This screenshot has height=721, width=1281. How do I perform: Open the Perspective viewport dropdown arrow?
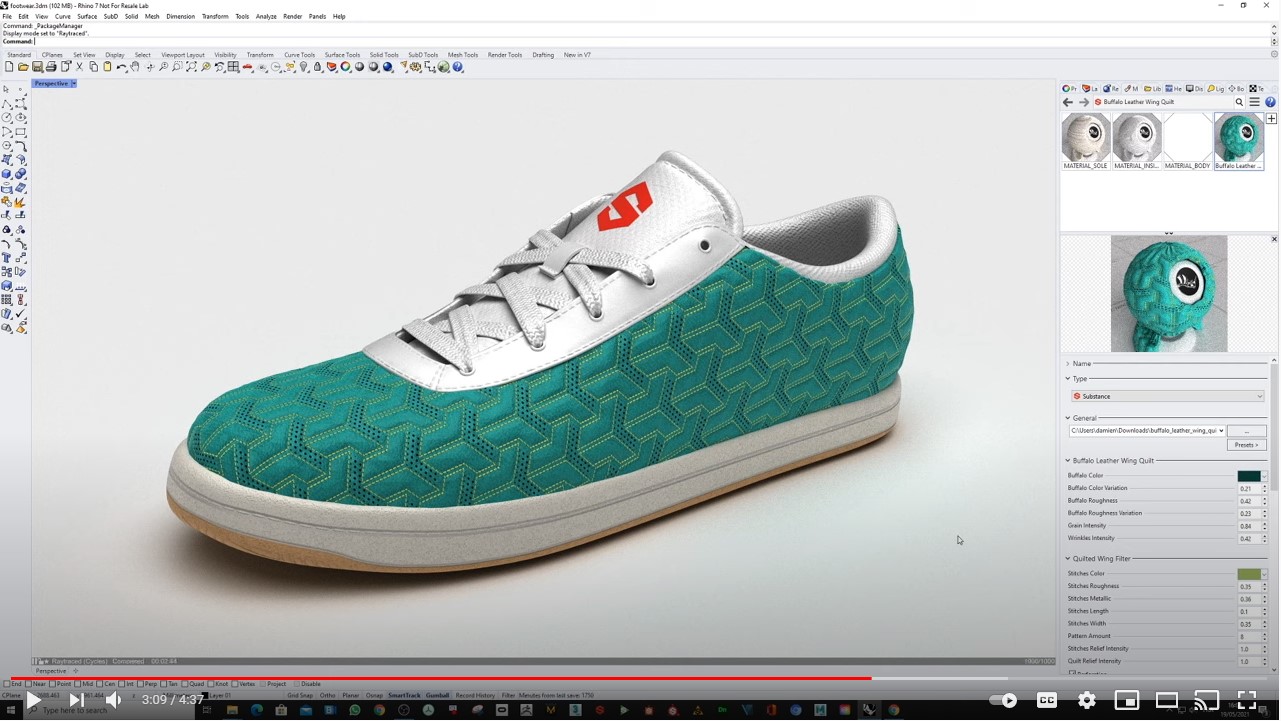[73, 83]
